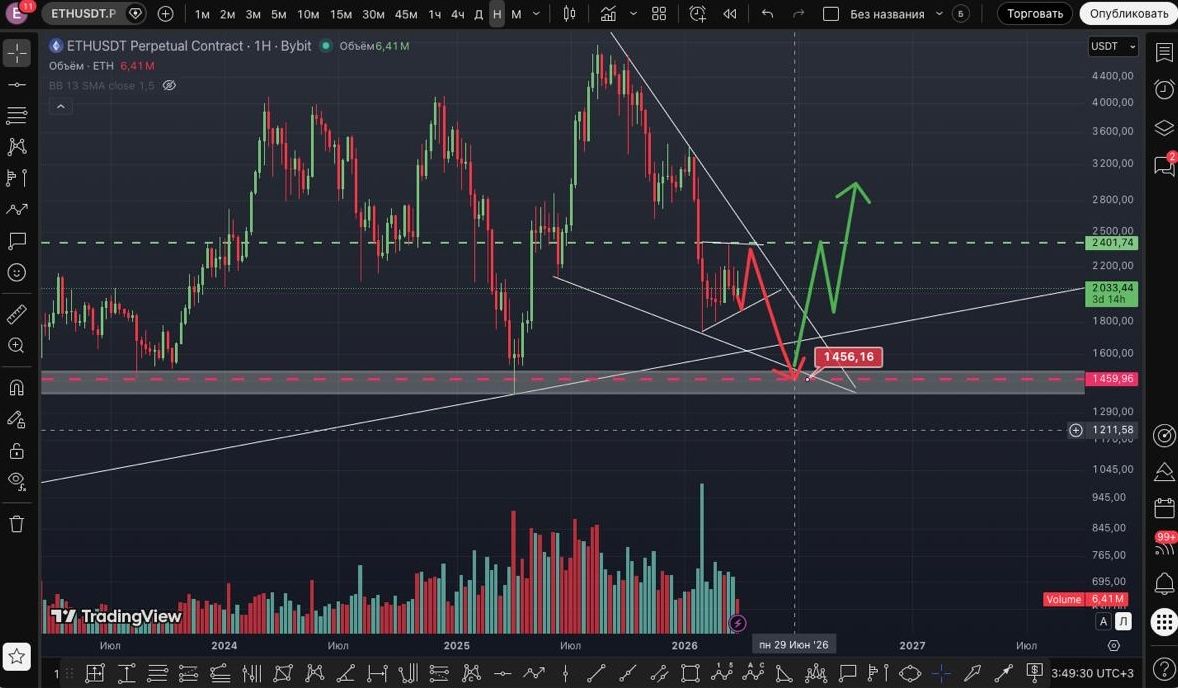Click the trash icon to remove drawings
1178x688 pixels.
16,524
